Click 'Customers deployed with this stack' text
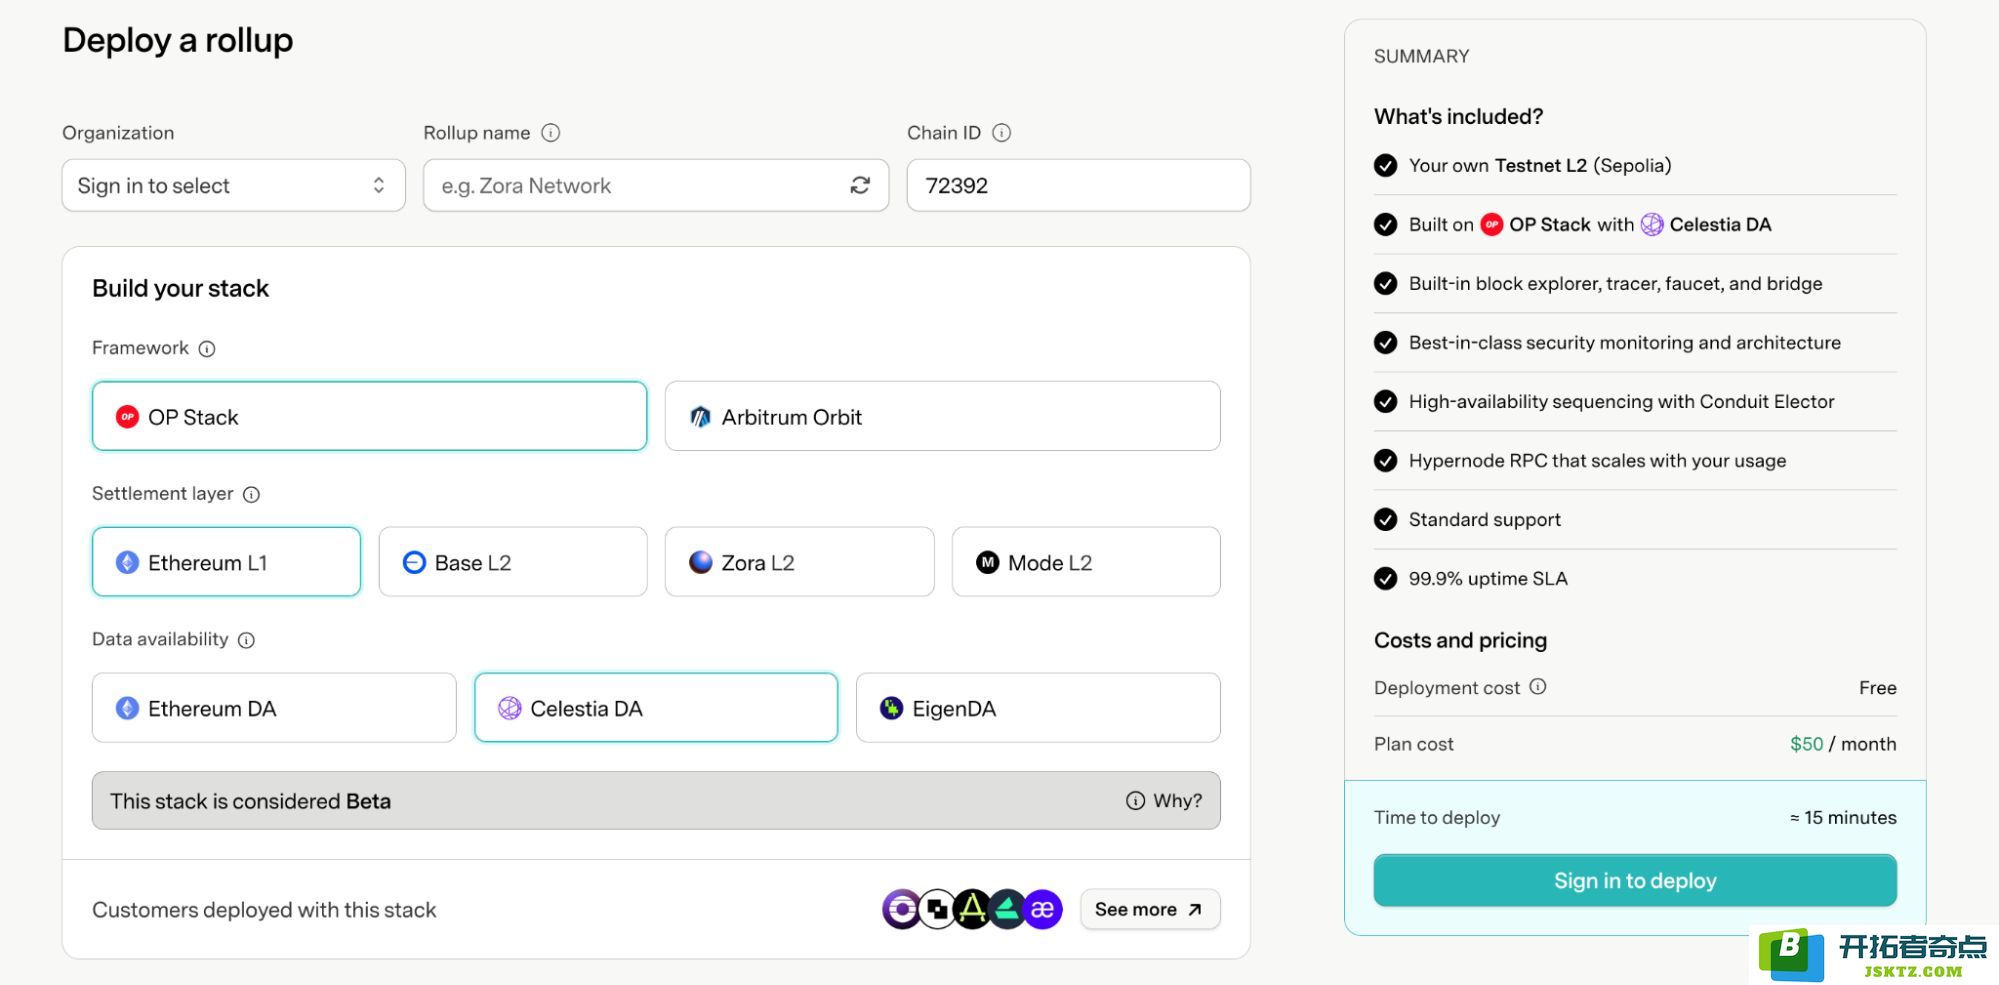The width and height of the screenshot is (1999, 985). (x=264, y=910)
